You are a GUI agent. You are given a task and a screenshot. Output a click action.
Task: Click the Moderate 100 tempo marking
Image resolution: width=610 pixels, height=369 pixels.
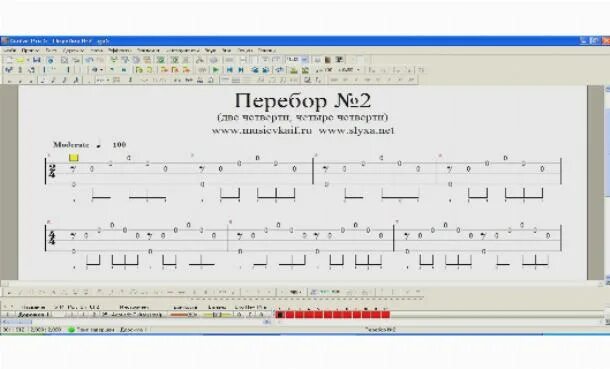pyautogui.click(x=89, y=145)
